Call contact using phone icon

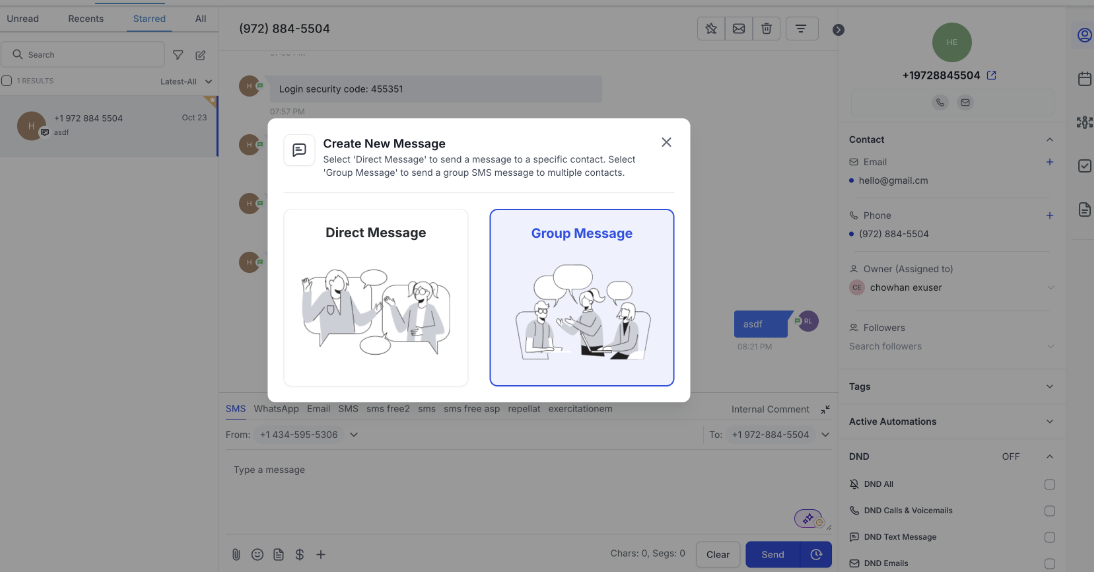940,103
